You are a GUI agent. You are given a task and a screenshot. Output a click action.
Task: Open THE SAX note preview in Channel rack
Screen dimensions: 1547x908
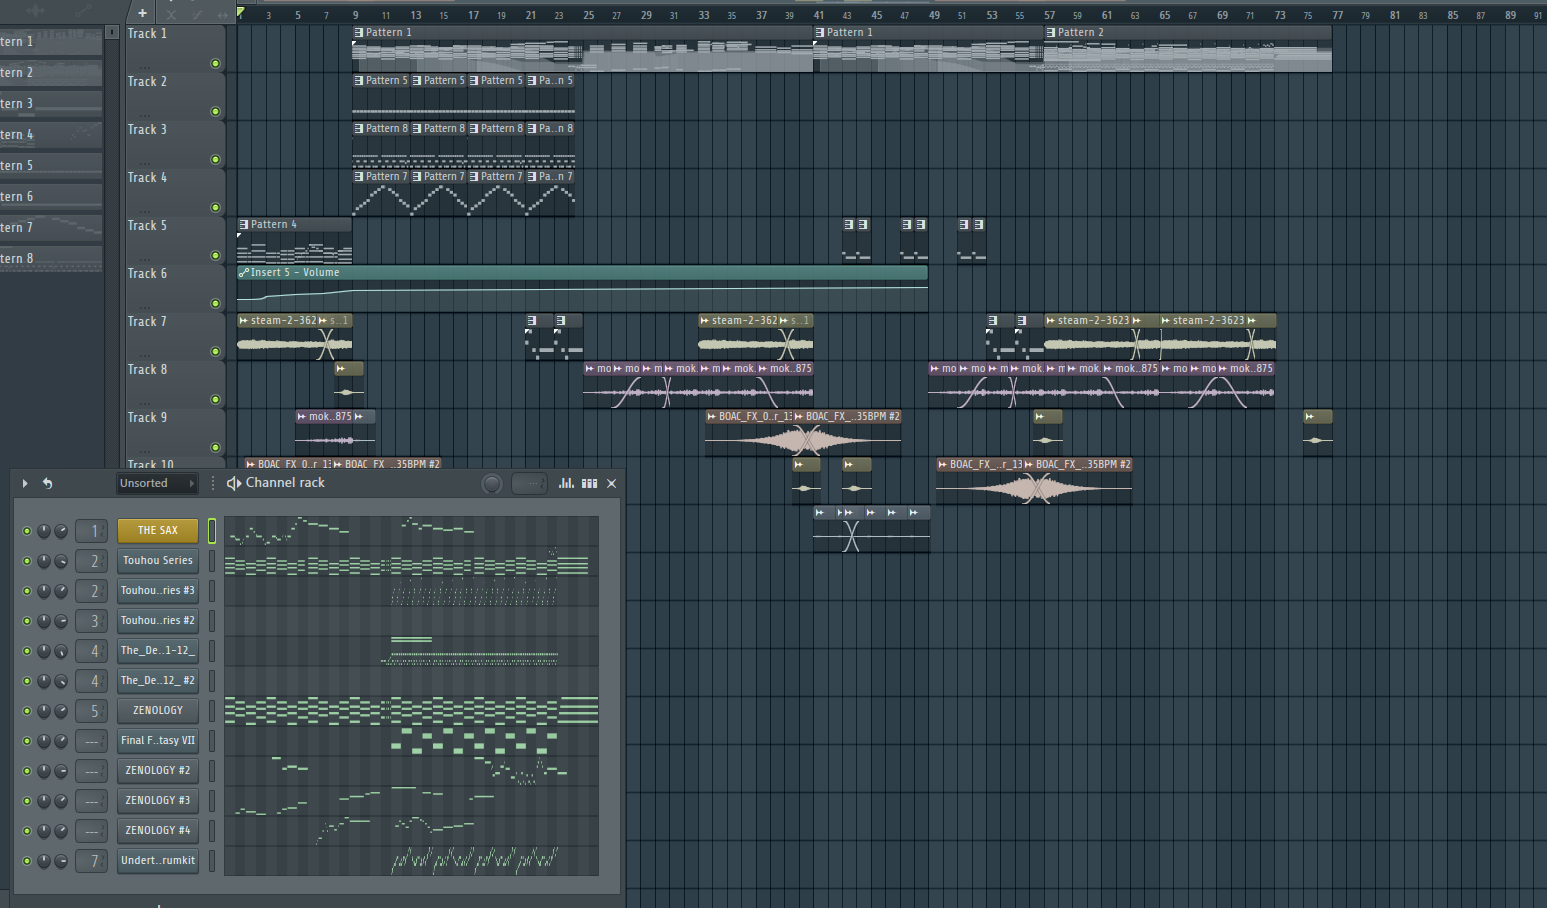(411, 531)
